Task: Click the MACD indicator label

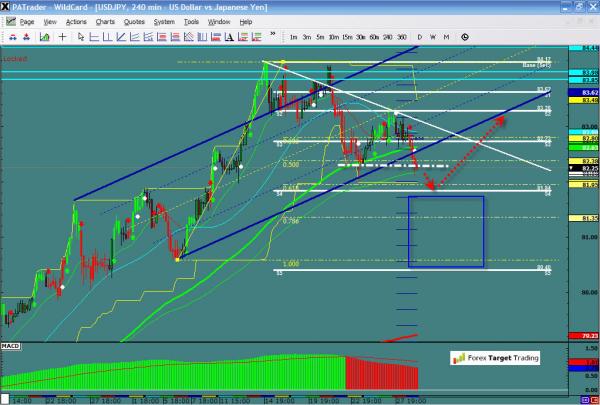Action: (12, 346)
